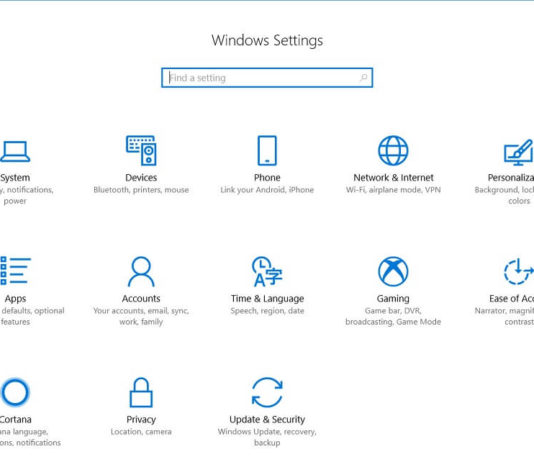Click the Ease of Access label
The width and height of the screenshot is (534, 462).
511,299
